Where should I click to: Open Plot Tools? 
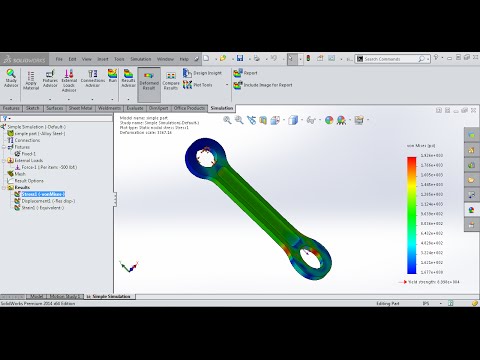[198, 85]
